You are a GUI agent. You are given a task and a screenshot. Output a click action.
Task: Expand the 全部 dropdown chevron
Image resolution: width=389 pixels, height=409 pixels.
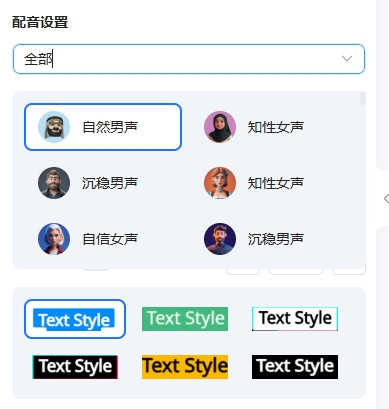(x=347, y=59)
